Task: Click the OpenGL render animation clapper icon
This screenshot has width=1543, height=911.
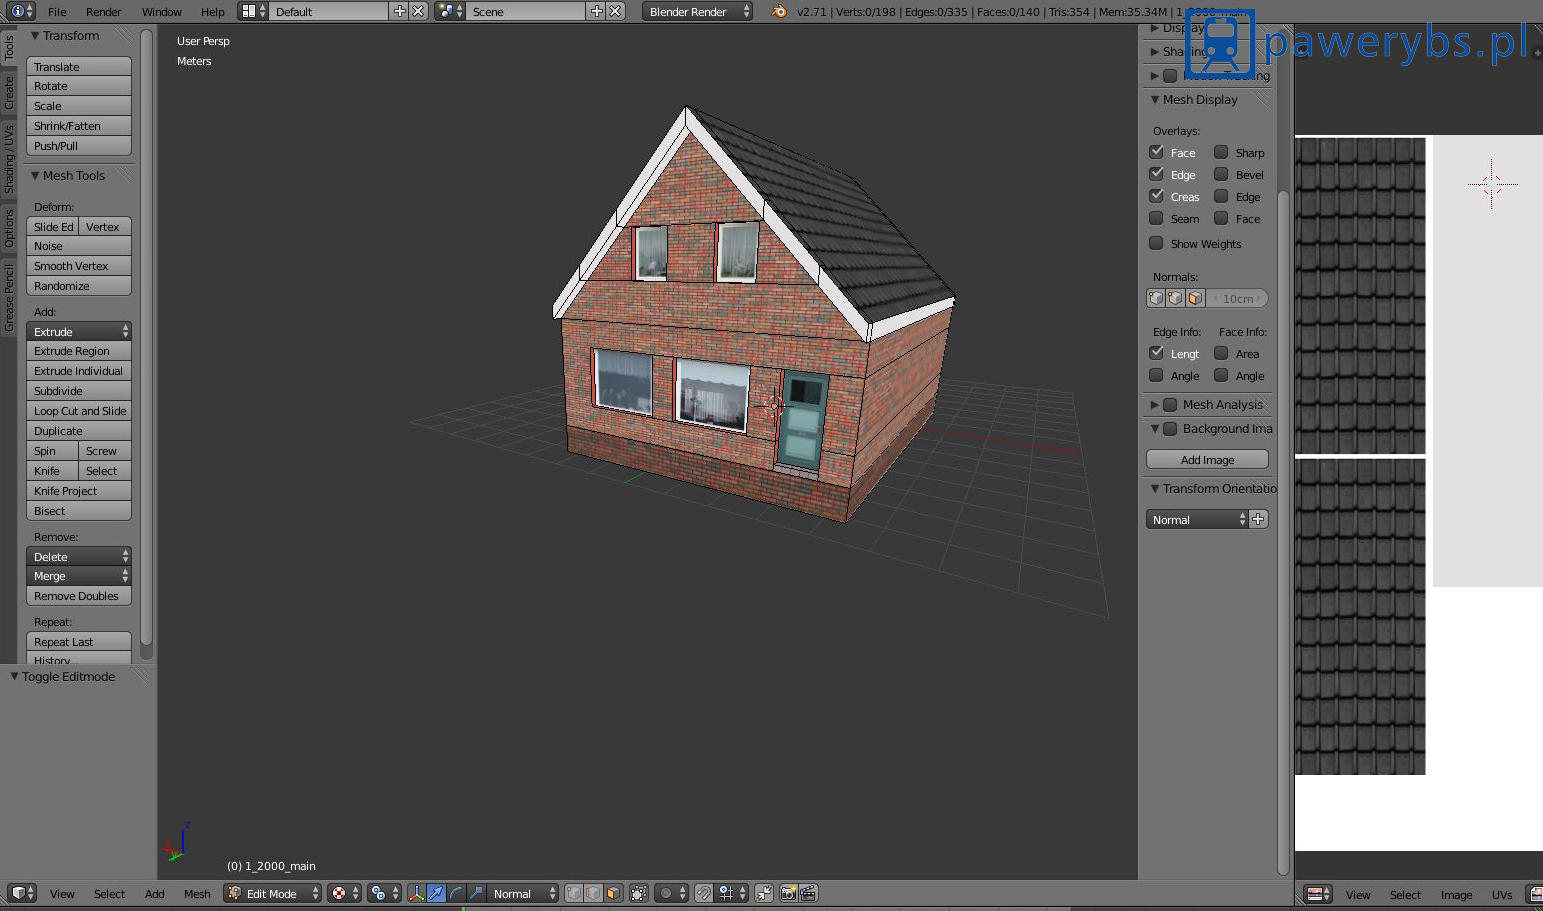Action: [808, 893]
